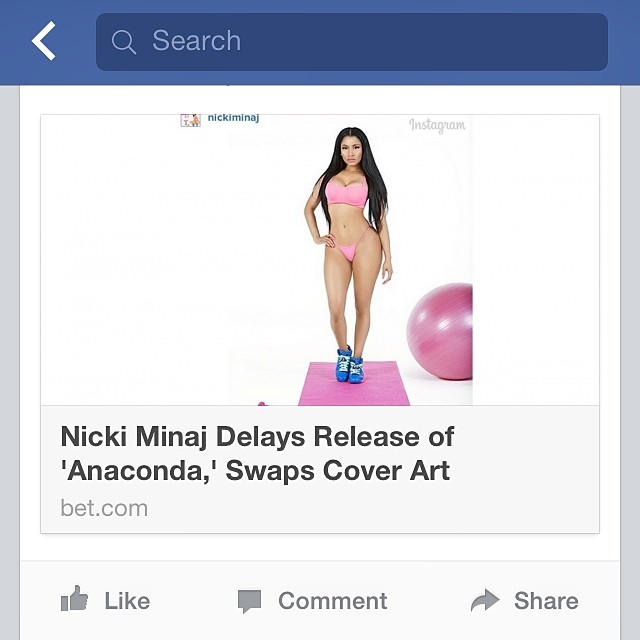
Task: Click the gray link card background beside bet.com
Action: tap(367, 509)
